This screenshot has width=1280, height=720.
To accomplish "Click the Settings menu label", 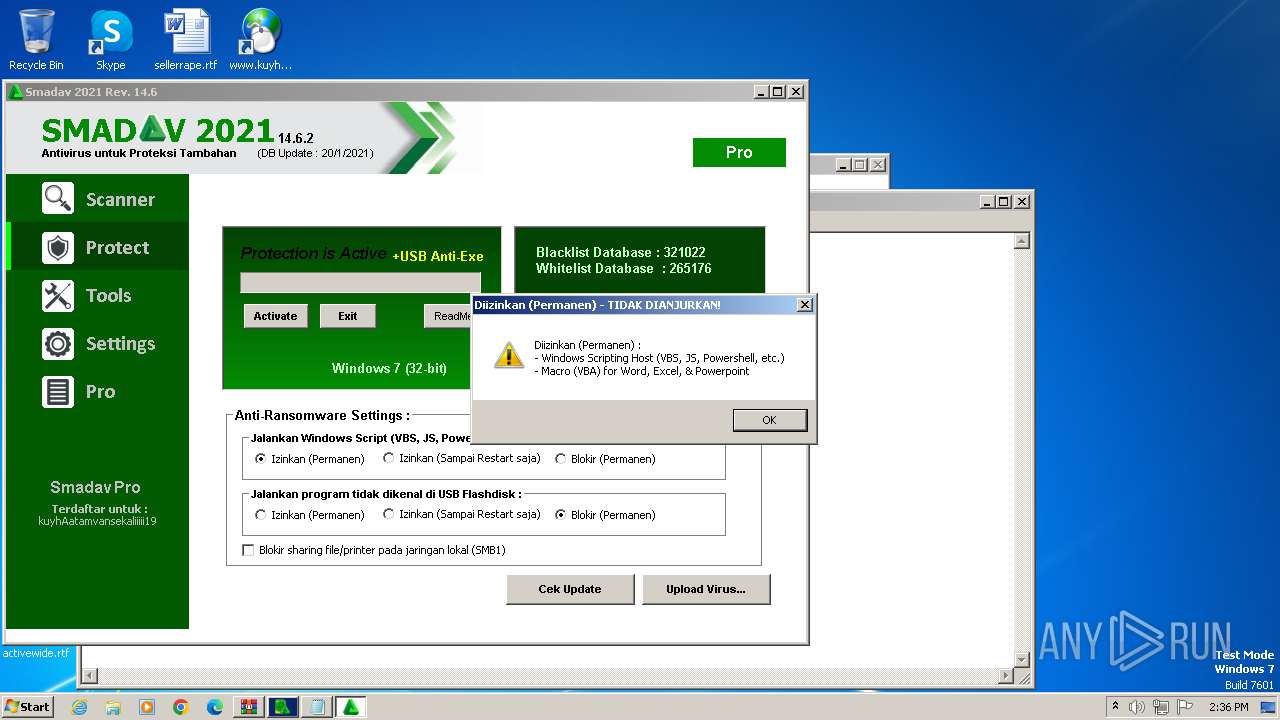I will click(120, 343).
